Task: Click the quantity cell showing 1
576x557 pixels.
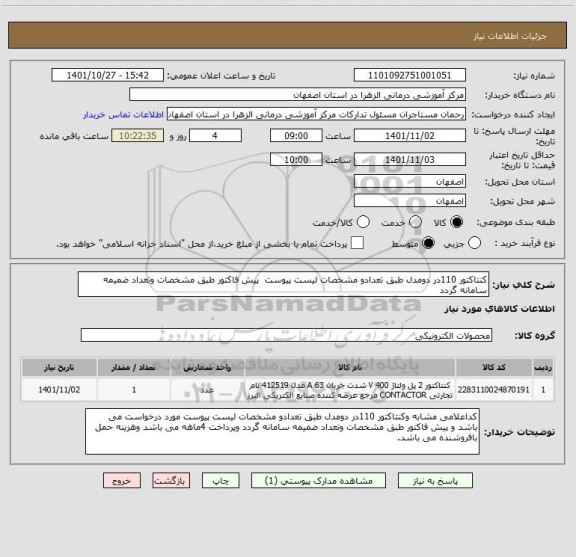Action: (x=134, y=390)
